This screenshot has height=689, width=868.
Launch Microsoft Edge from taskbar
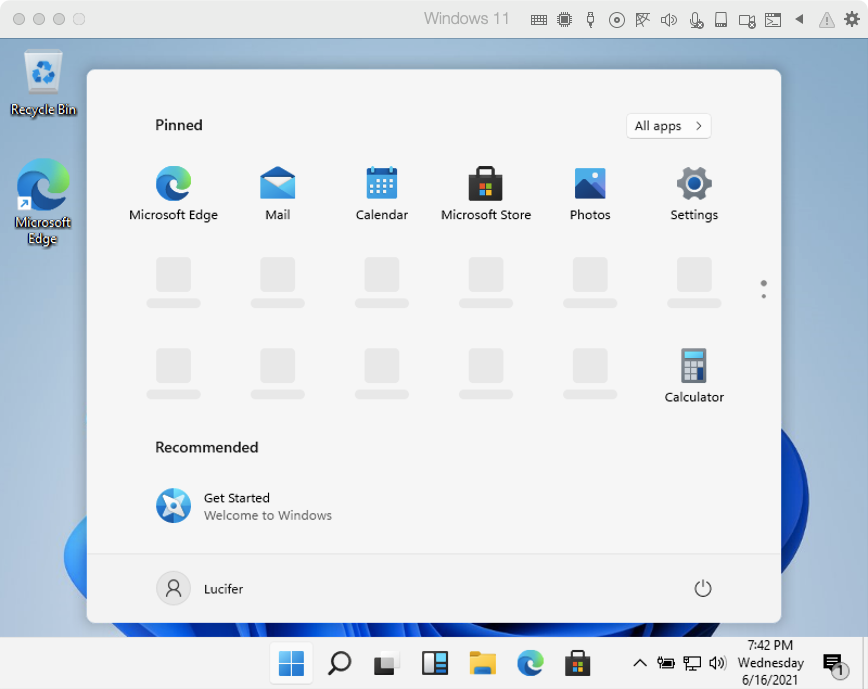point(530,663)
